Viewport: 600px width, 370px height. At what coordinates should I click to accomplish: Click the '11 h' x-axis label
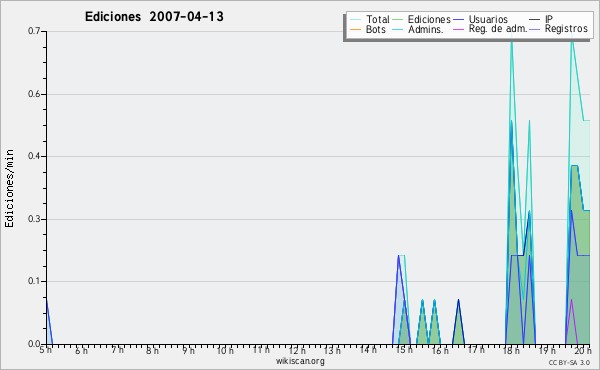click(261, 350)
